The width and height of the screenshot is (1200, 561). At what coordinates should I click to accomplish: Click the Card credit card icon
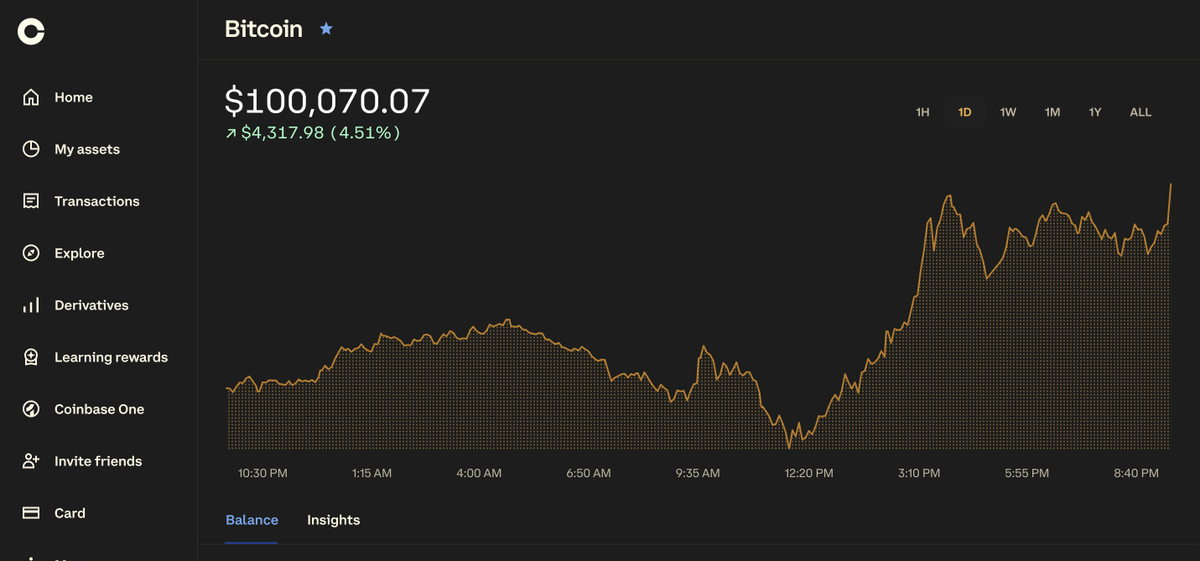(x=31, y=513)
